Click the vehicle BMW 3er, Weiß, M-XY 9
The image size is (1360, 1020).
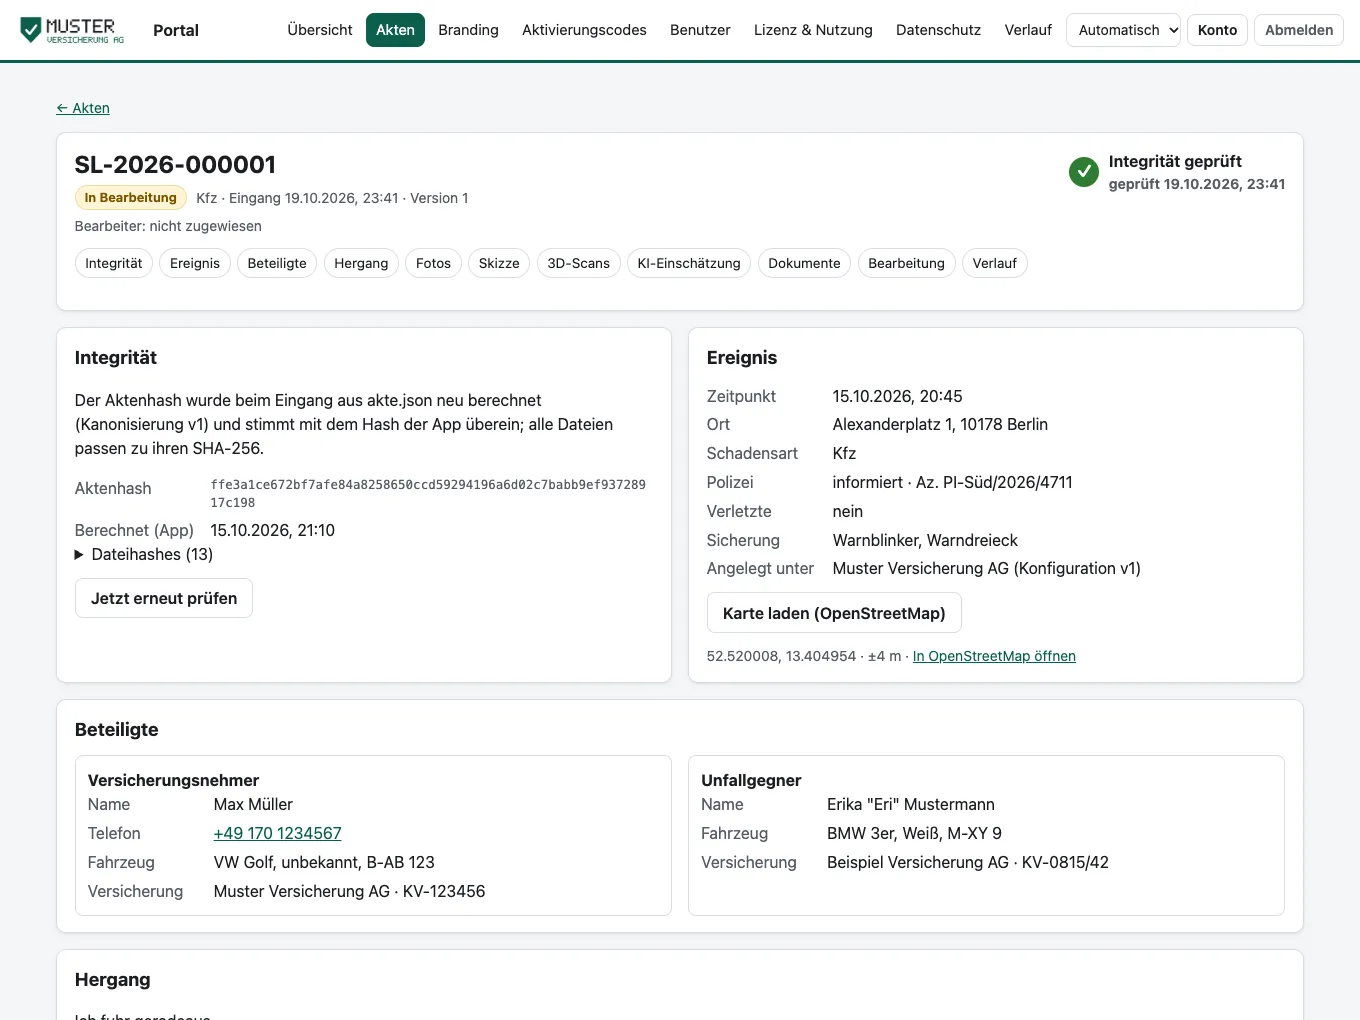pos(914,833)
